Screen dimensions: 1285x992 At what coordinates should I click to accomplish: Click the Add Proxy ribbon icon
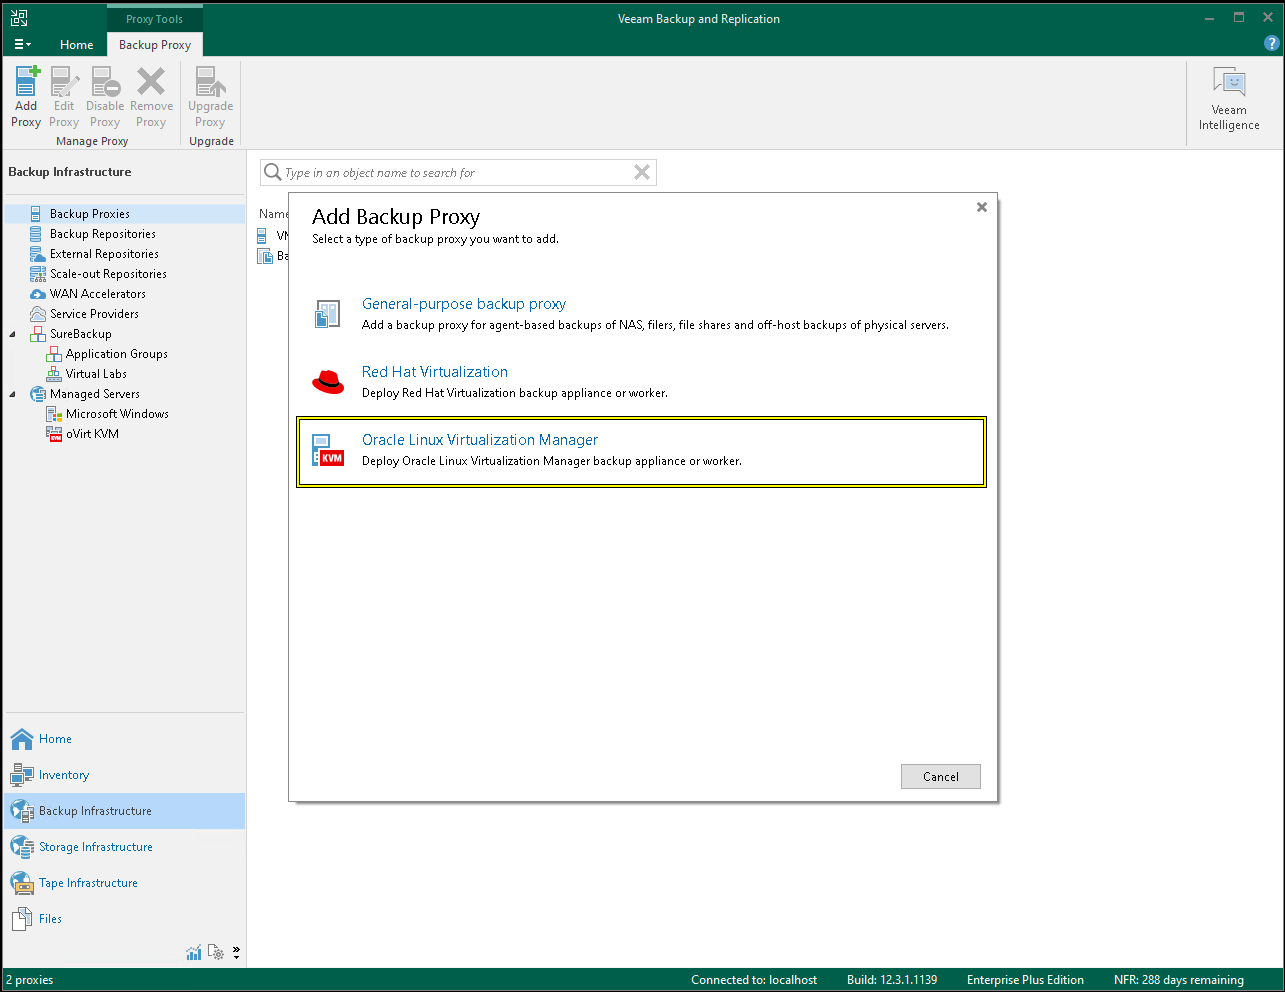[26, 96]
